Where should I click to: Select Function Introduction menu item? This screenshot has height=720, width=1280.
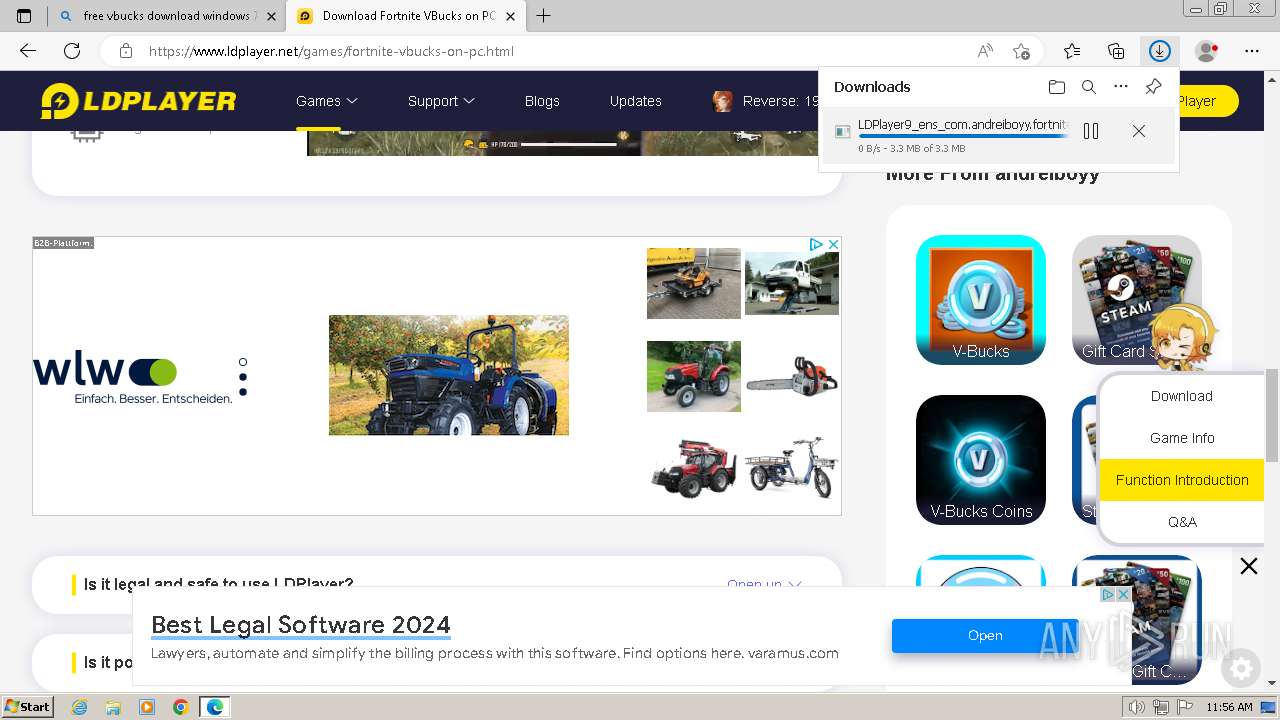[x=1182, y=480]
